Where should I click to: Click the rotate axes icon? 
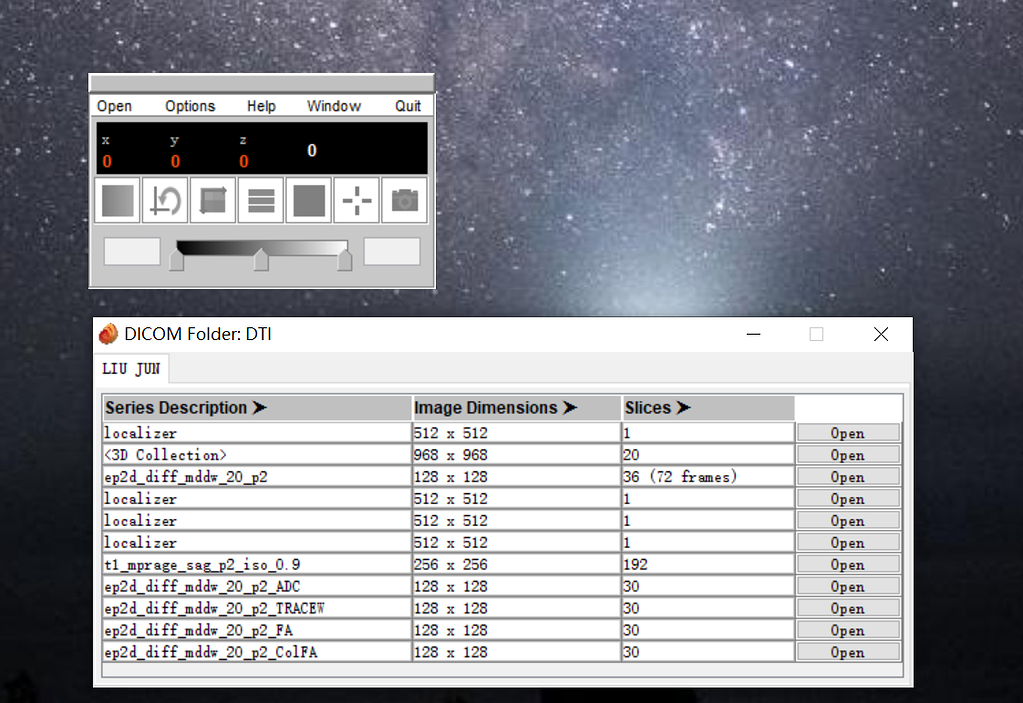165,201
